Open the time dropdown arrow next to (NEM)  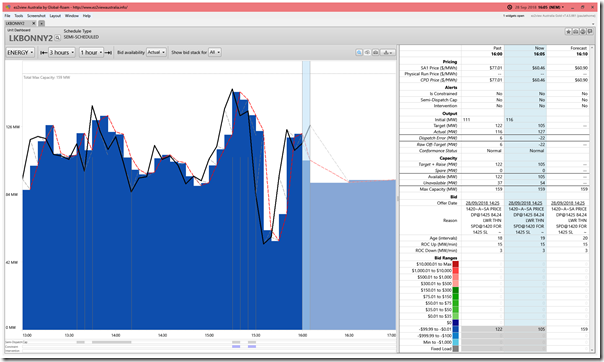(x=563, y=7)
